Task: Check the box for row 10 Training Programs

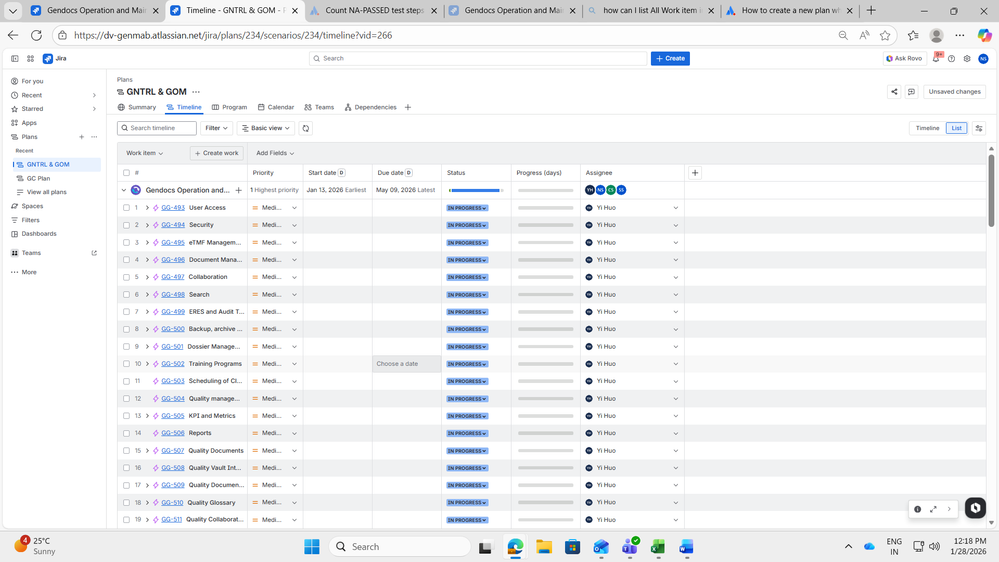Action: (x=126, y=364)
